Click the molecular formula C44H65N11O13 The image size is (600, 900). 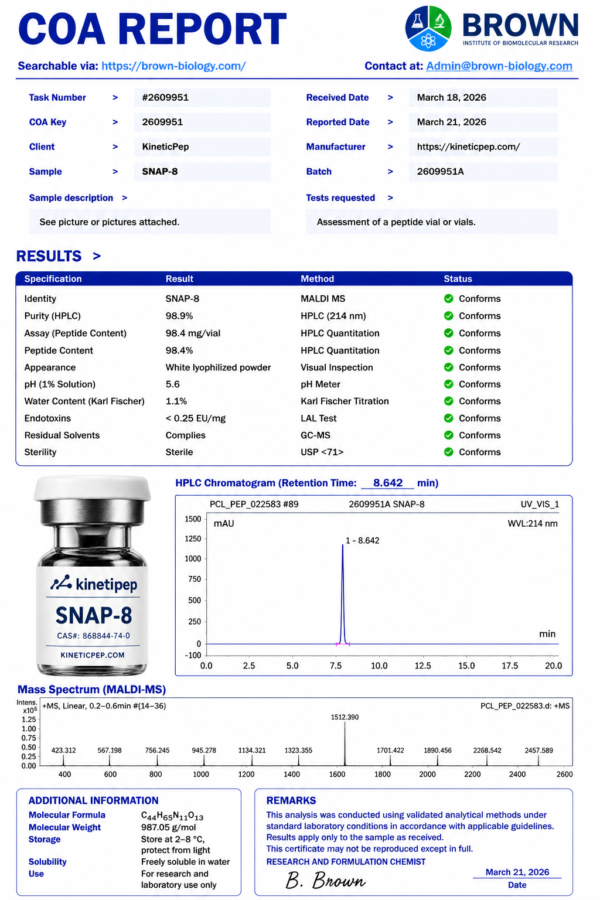tap(172, 816)
